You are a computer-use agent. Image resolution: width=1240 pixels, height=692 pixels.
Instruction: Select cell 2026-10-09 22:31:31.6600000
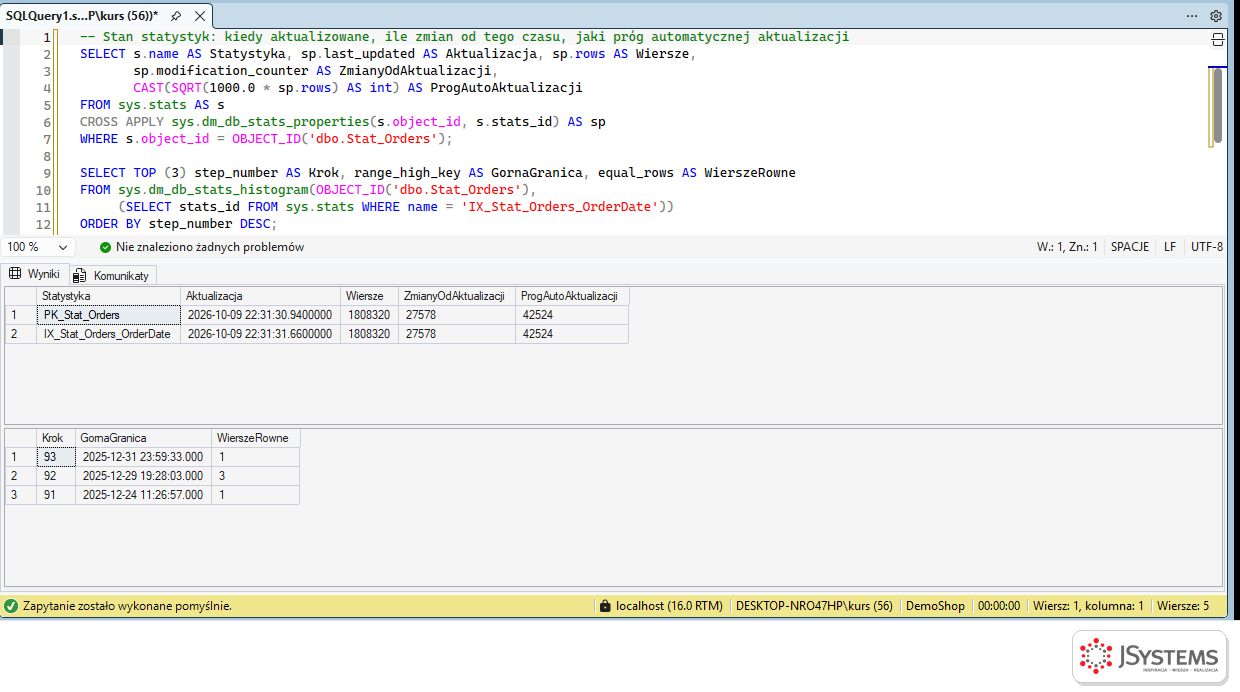[x=260, y=334]
